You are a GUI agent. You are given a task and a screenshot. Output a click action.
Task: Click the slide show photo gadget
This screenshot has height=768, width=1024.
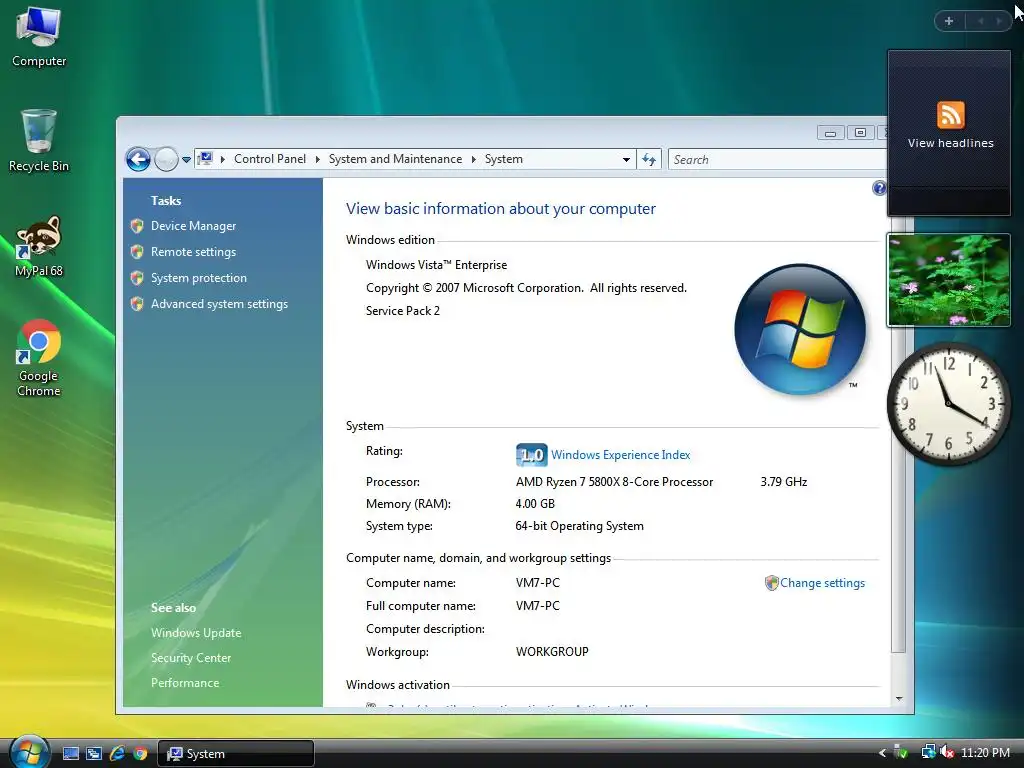tap(949, 280)
